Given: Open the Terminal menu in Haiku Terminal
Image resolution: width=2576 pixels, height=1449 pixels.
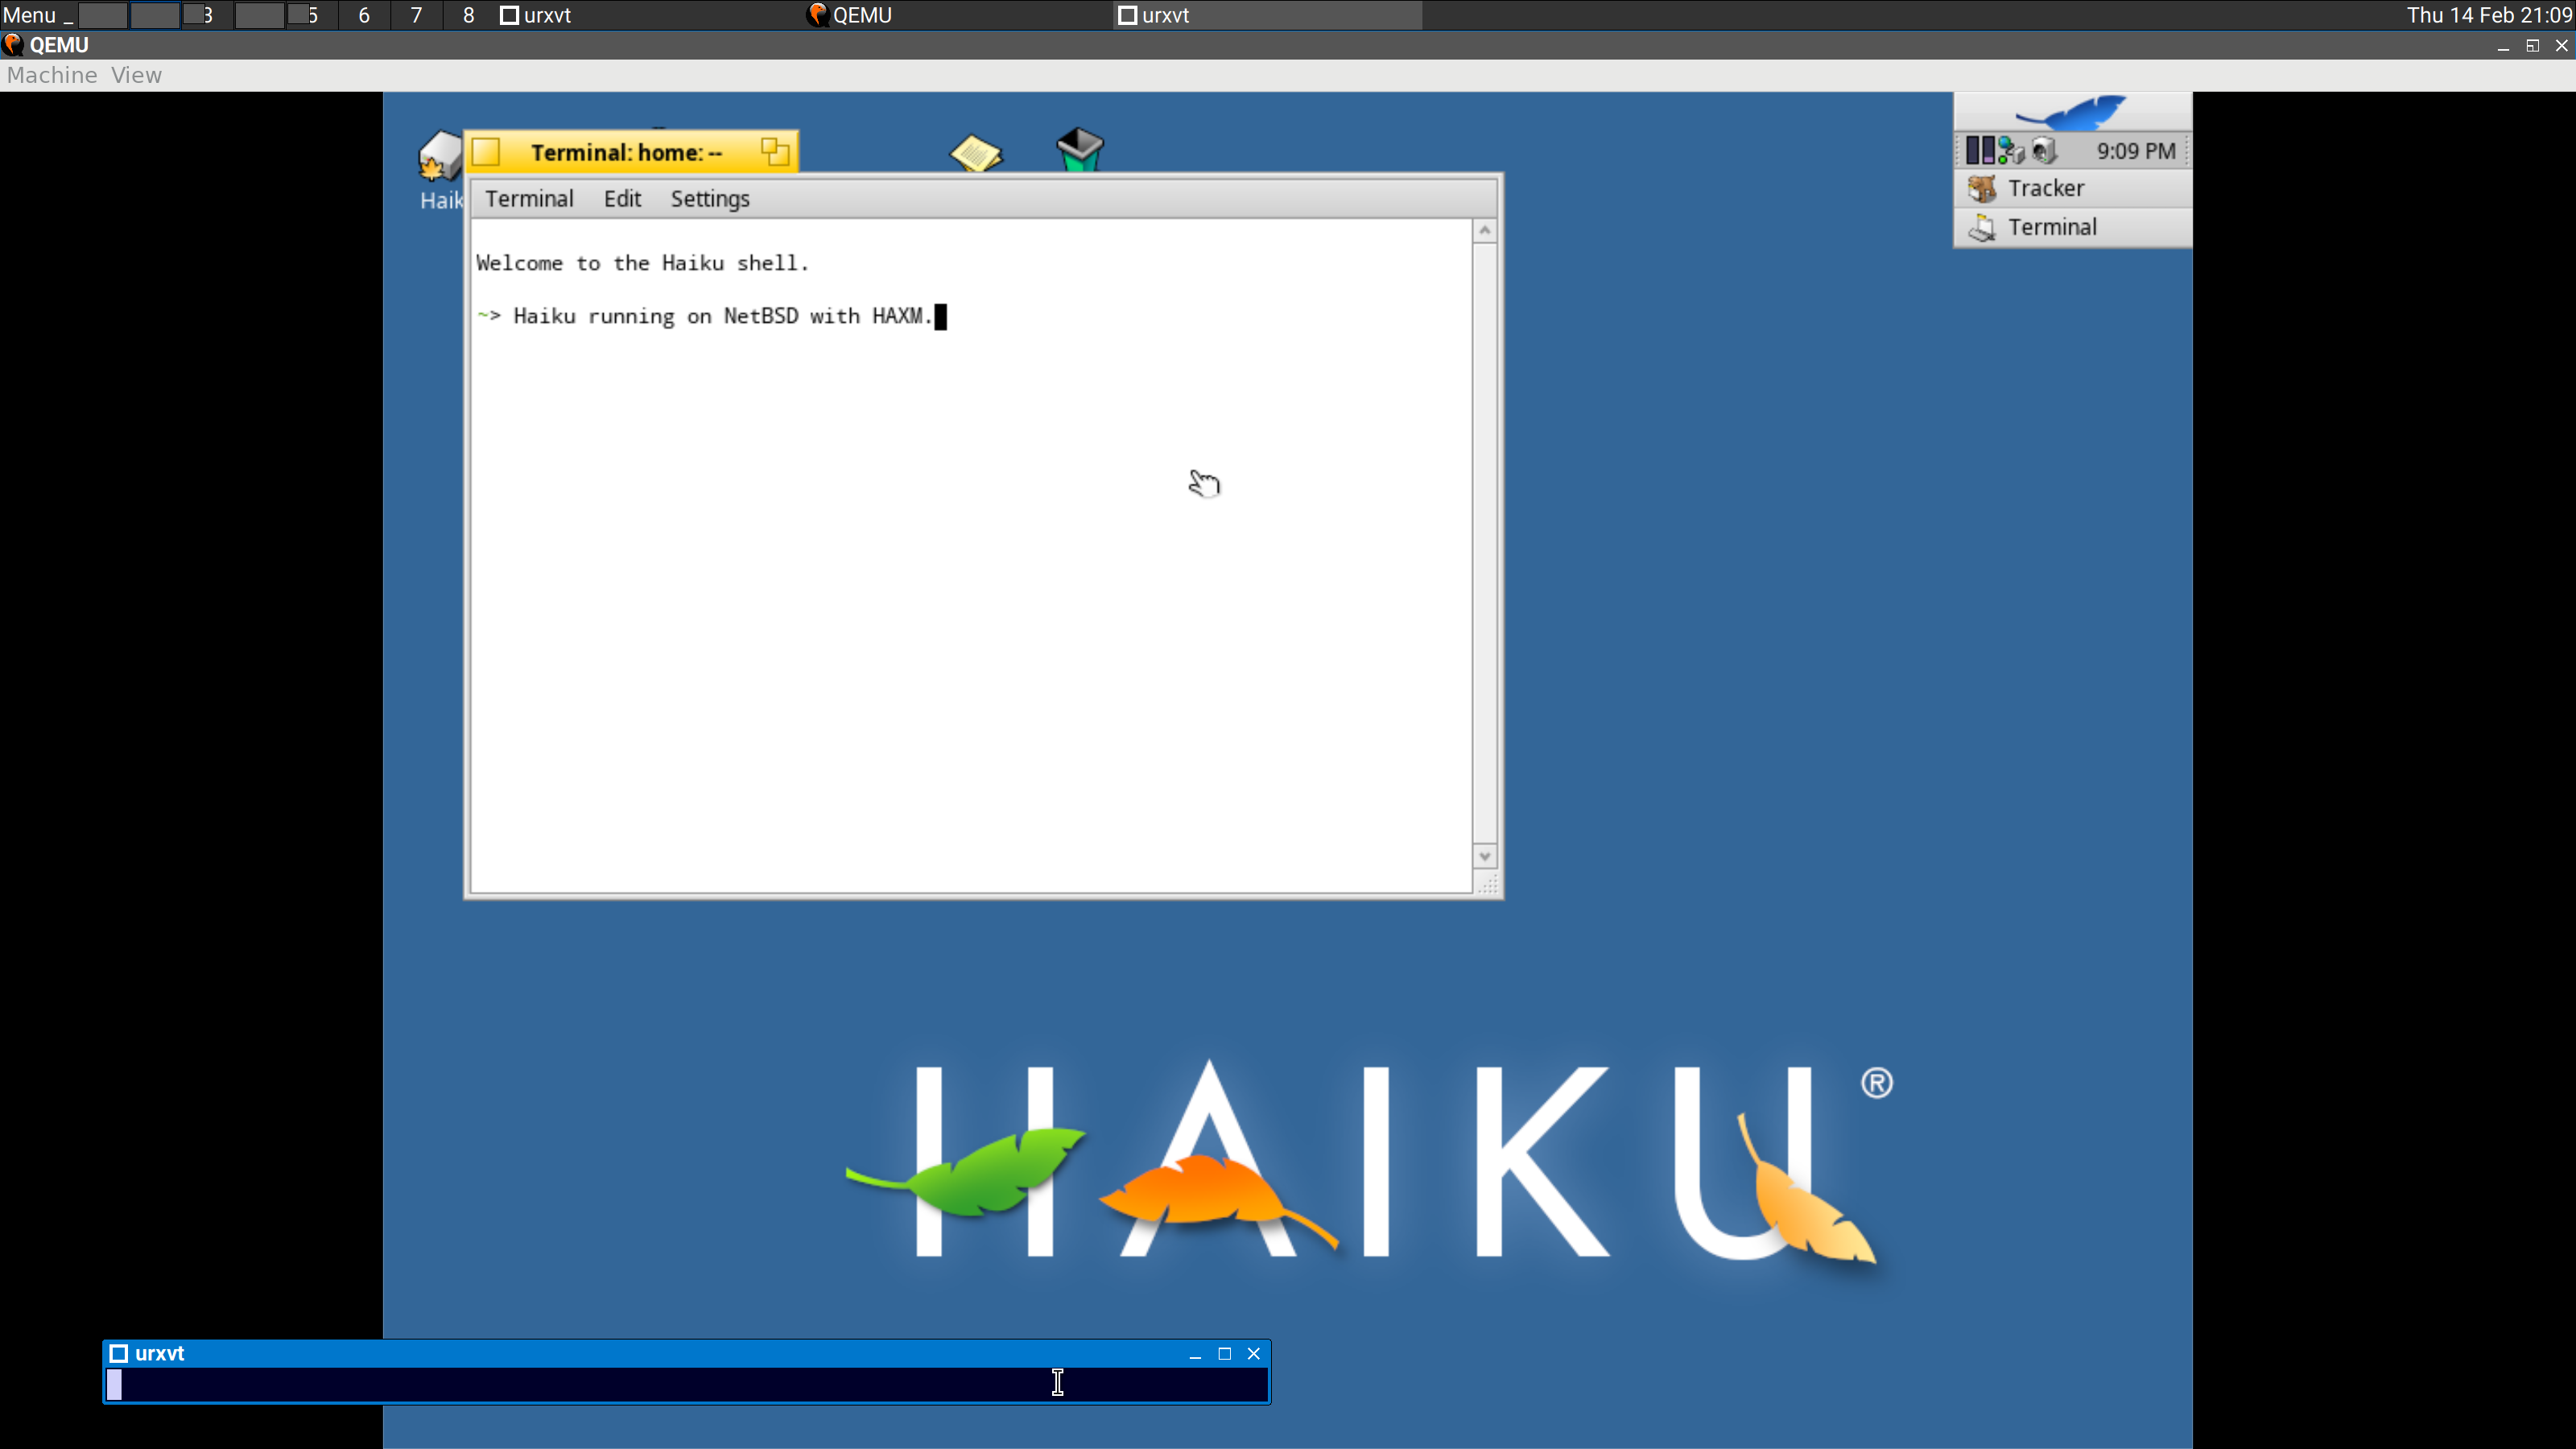Looking at the screenshot, I should (x=529, y=199).
